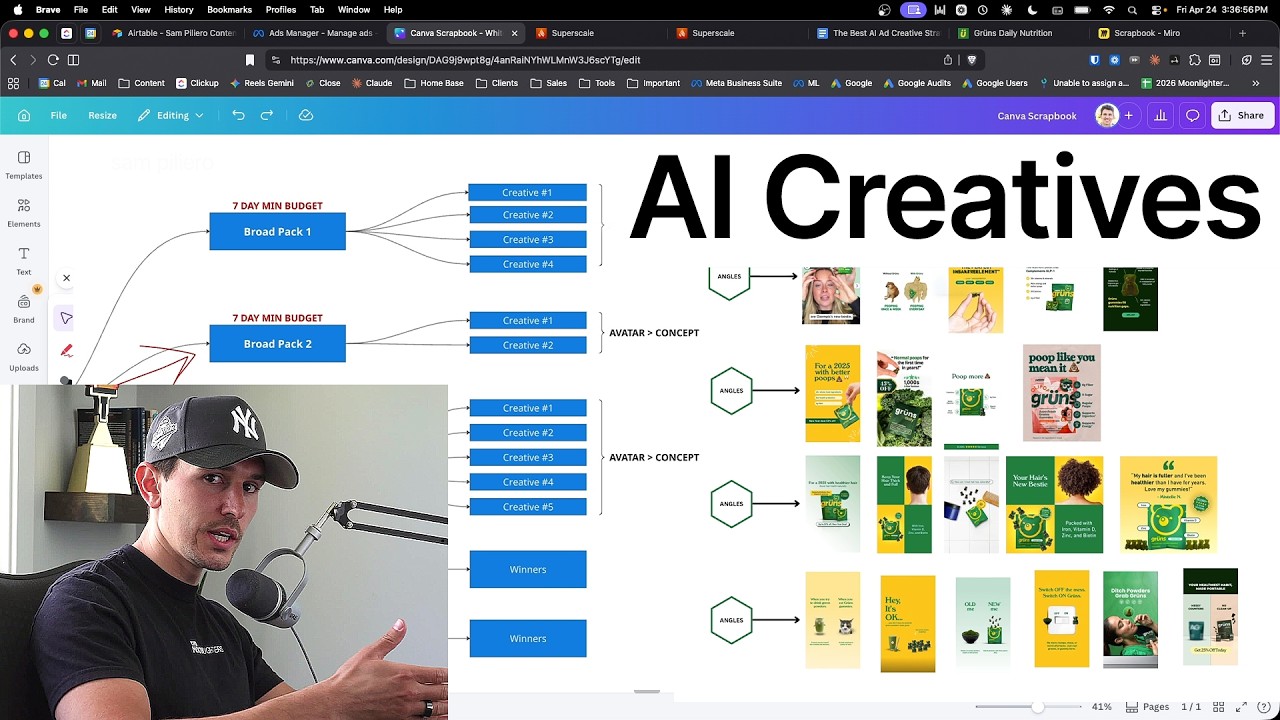Screen dimensions: 1280x720
Task: Open the help question mark button
Action: [1264, 707]
